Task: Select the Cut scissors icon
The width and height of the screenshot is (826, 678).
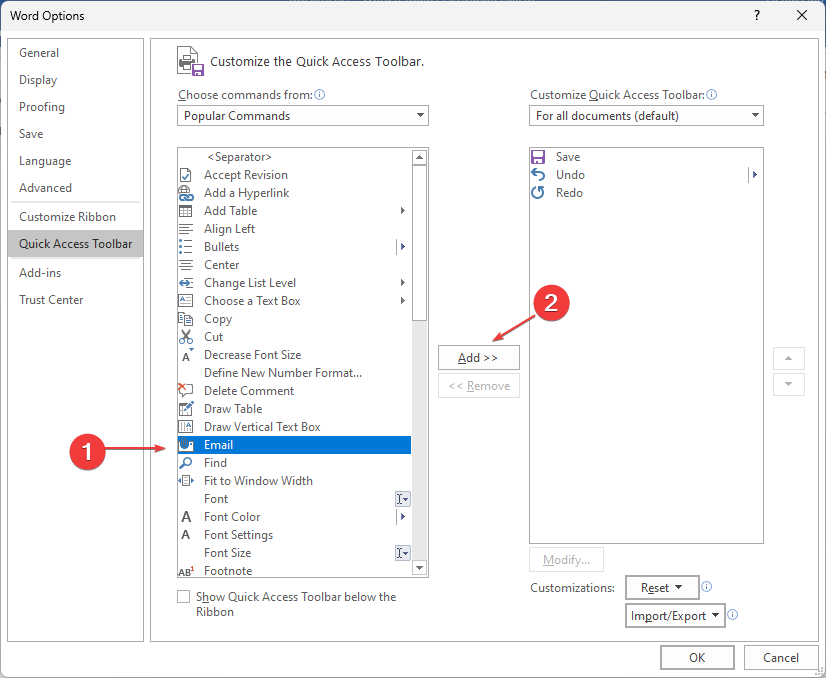Action: (185, 337)
